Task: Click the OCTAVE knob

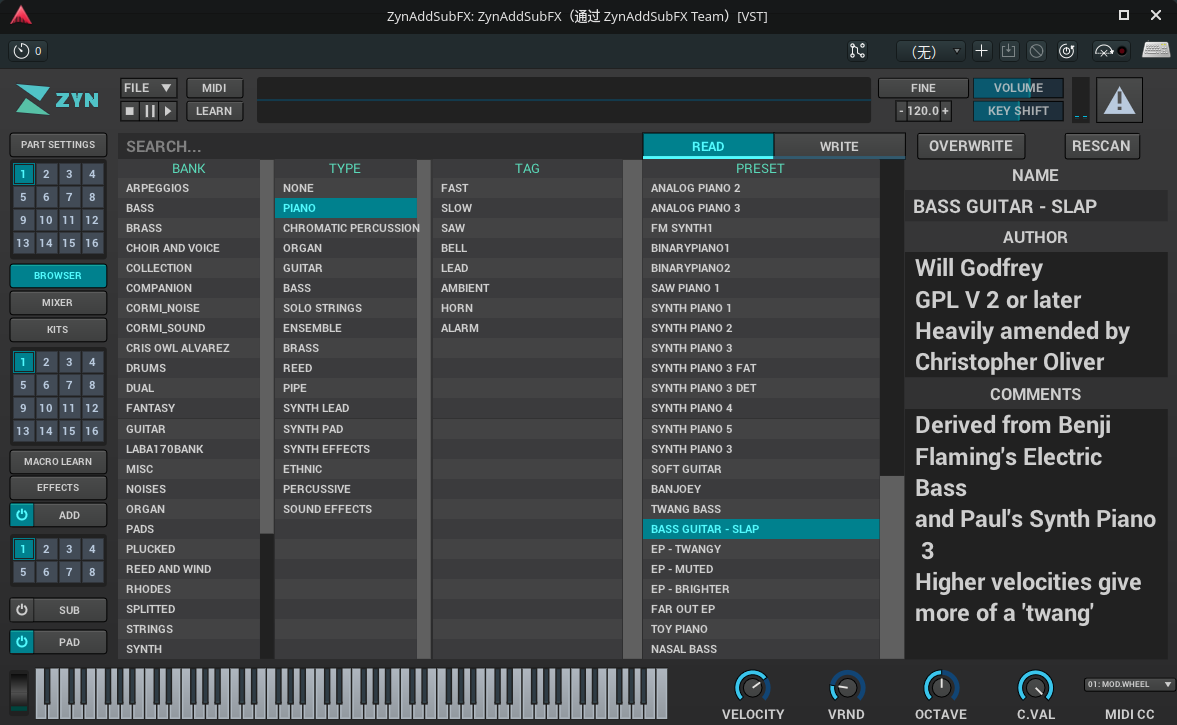Action: pyautogui.click(x=941, y=687)
